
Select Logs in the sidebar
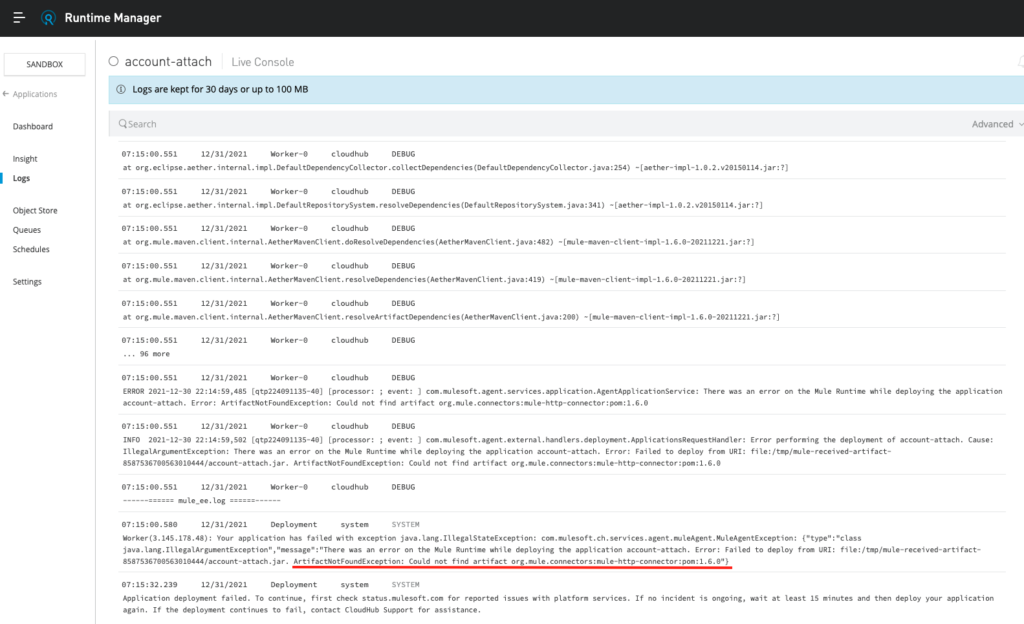pos(22,178)
